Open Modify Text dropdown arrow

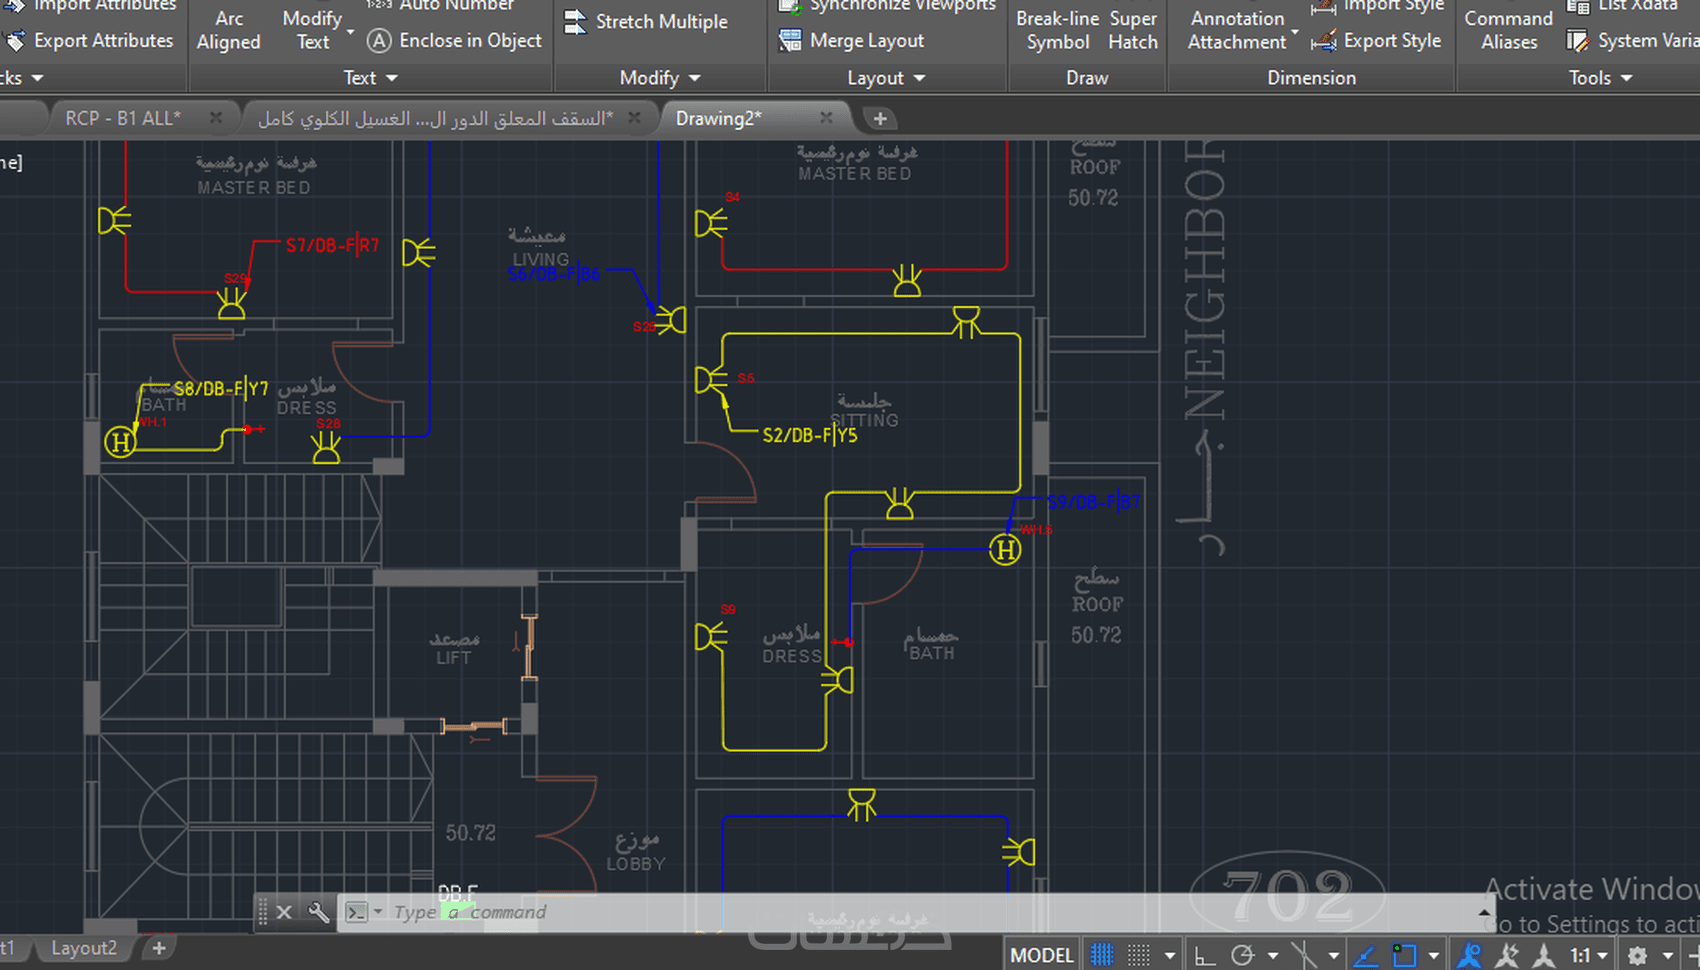[x=350, y=32]
